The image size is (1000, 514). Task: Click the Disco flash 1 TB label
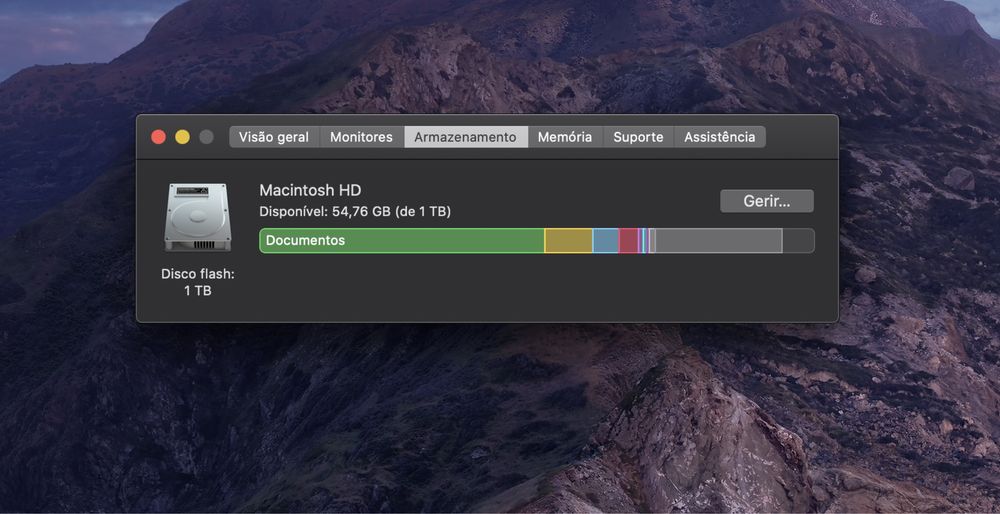coord(197,282)
